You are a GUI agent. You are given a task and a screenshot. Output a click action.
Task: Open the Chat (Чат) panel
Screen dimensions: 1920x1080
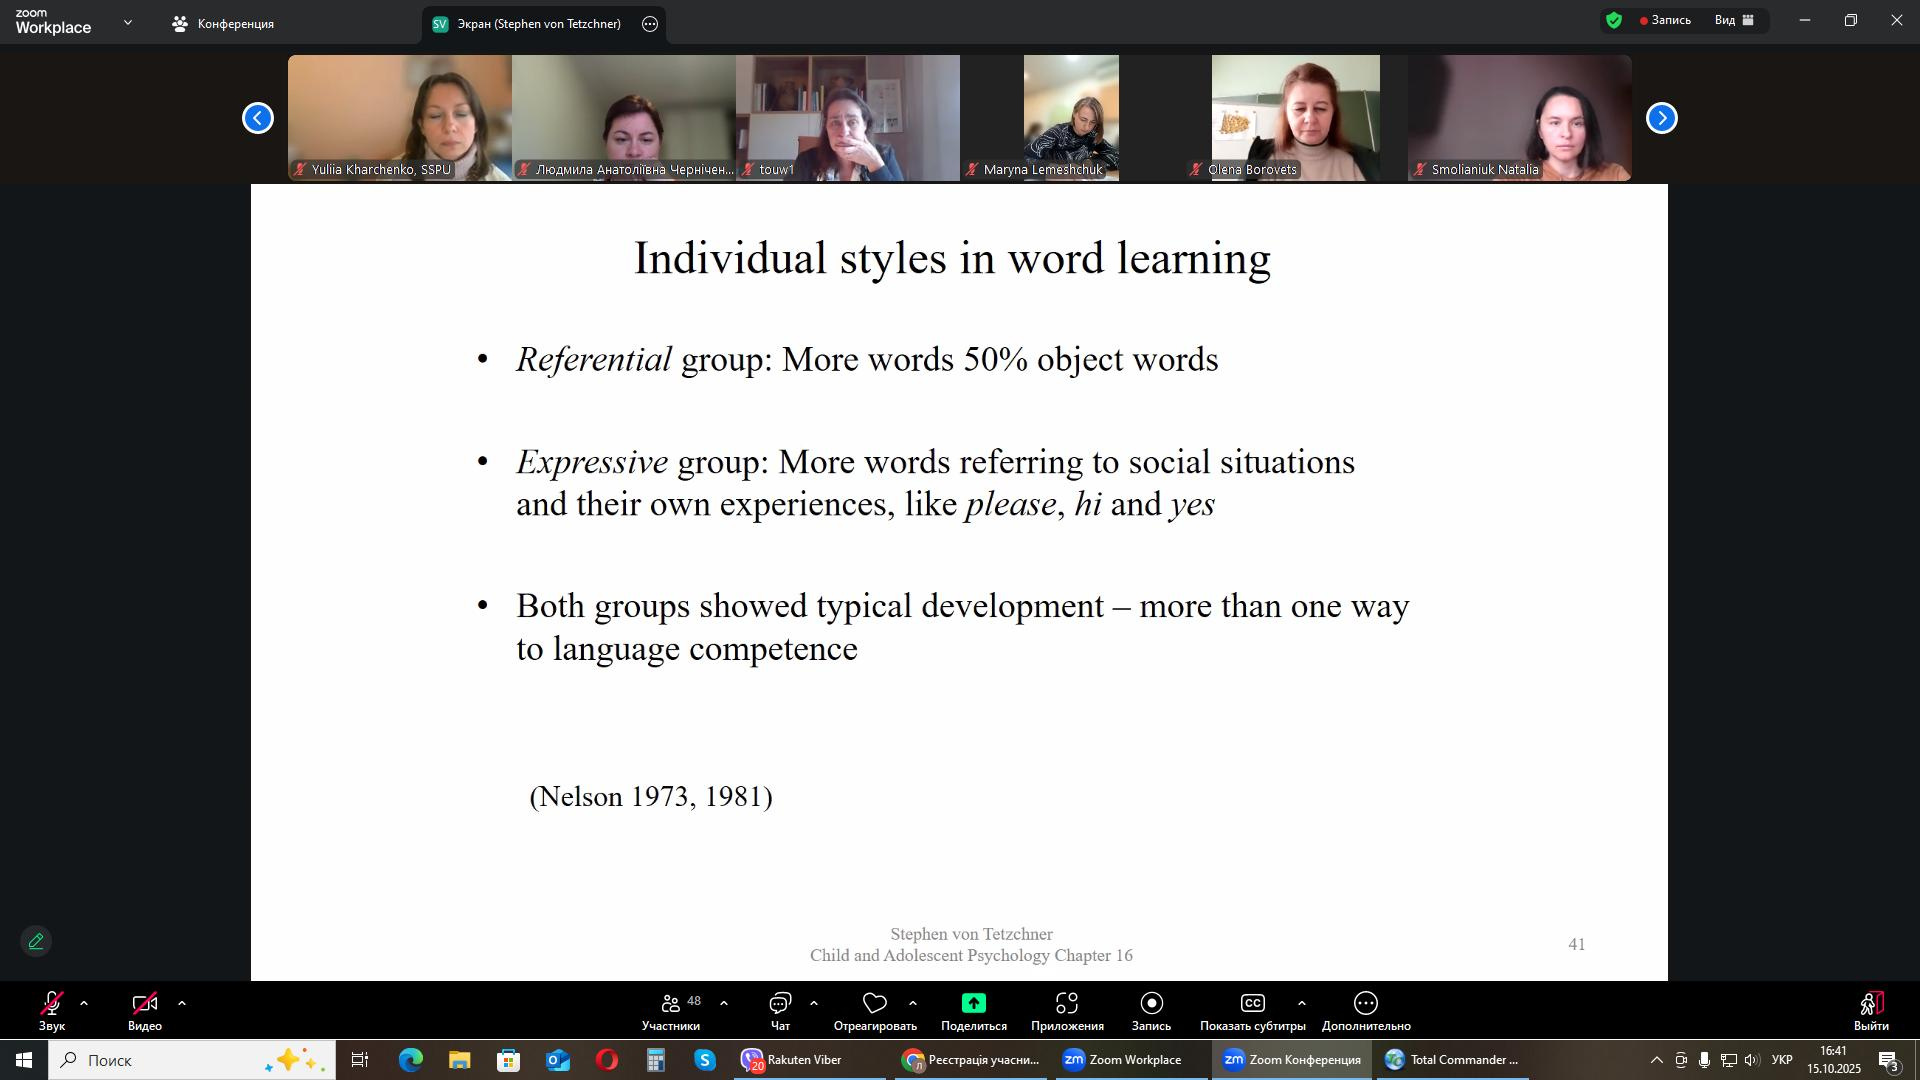(780, 1003)
